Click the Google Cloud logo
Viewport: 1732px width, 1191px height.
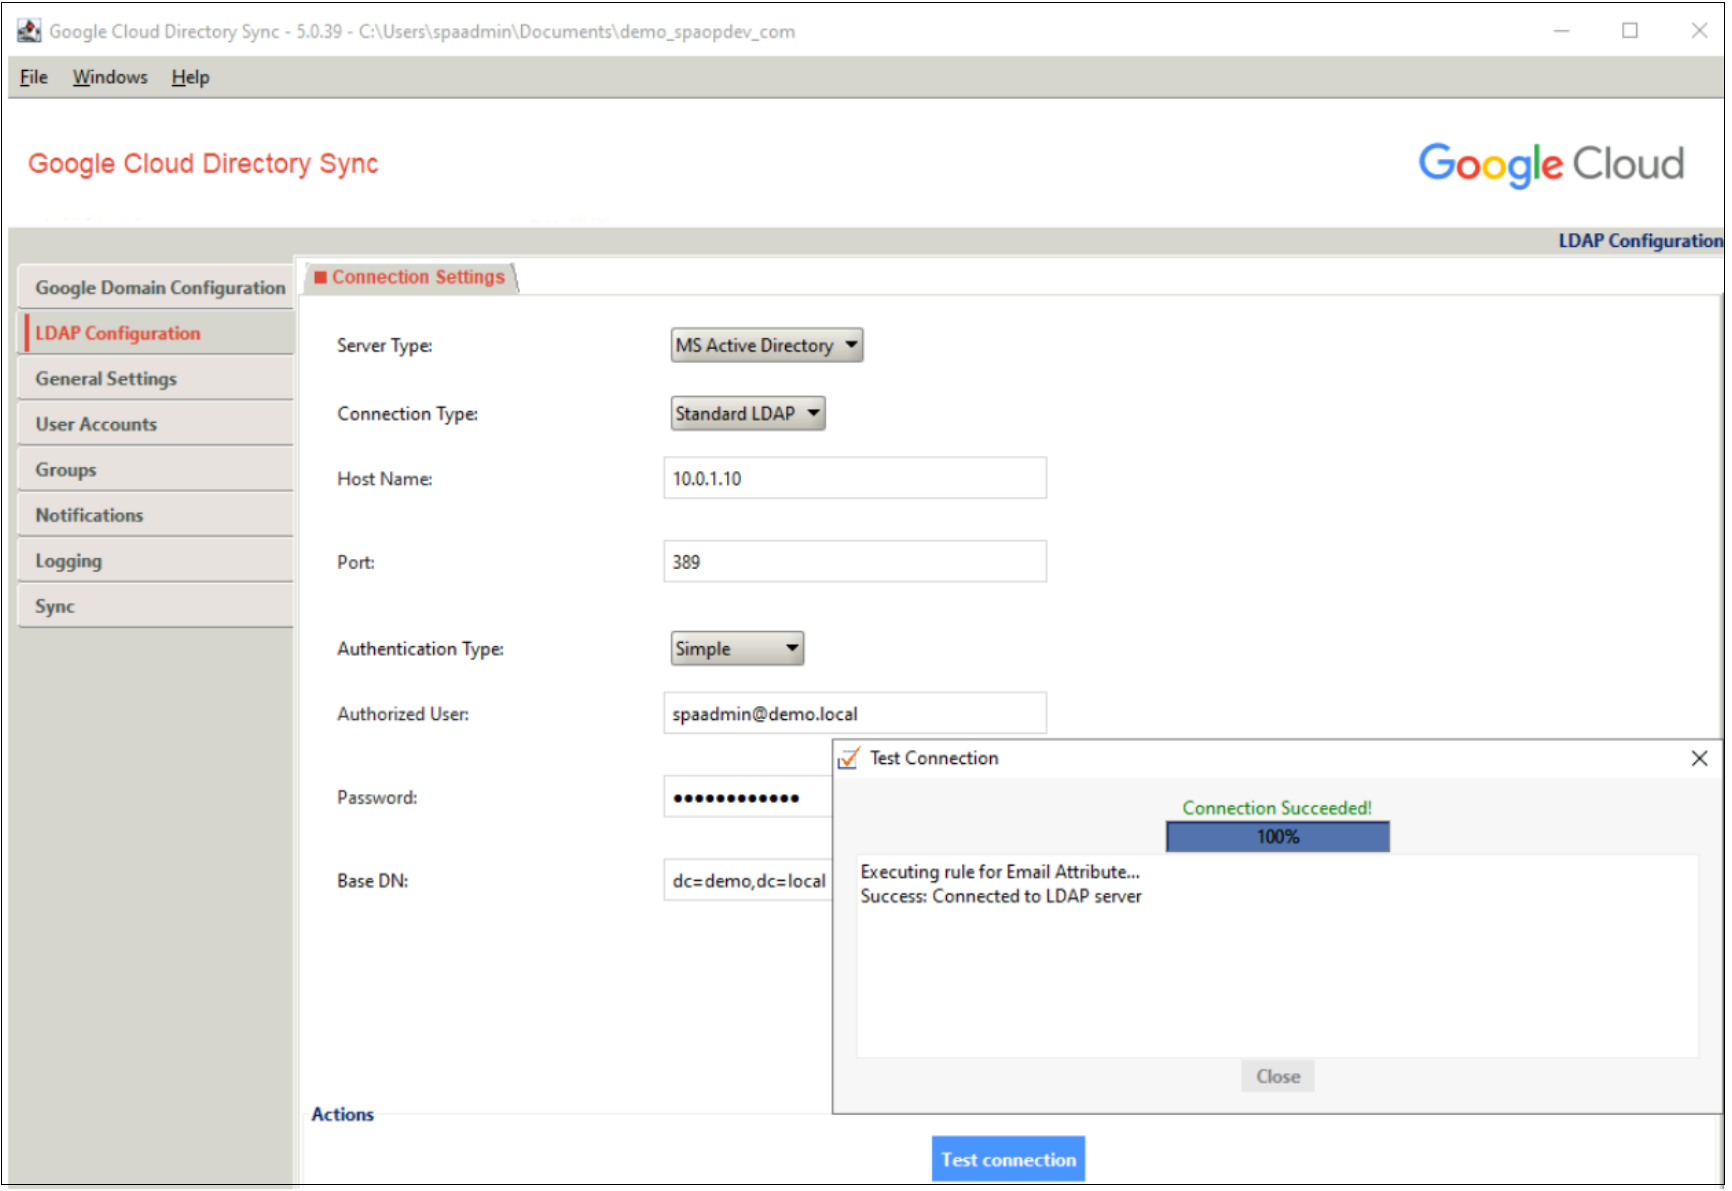[x=1551, y=163]
